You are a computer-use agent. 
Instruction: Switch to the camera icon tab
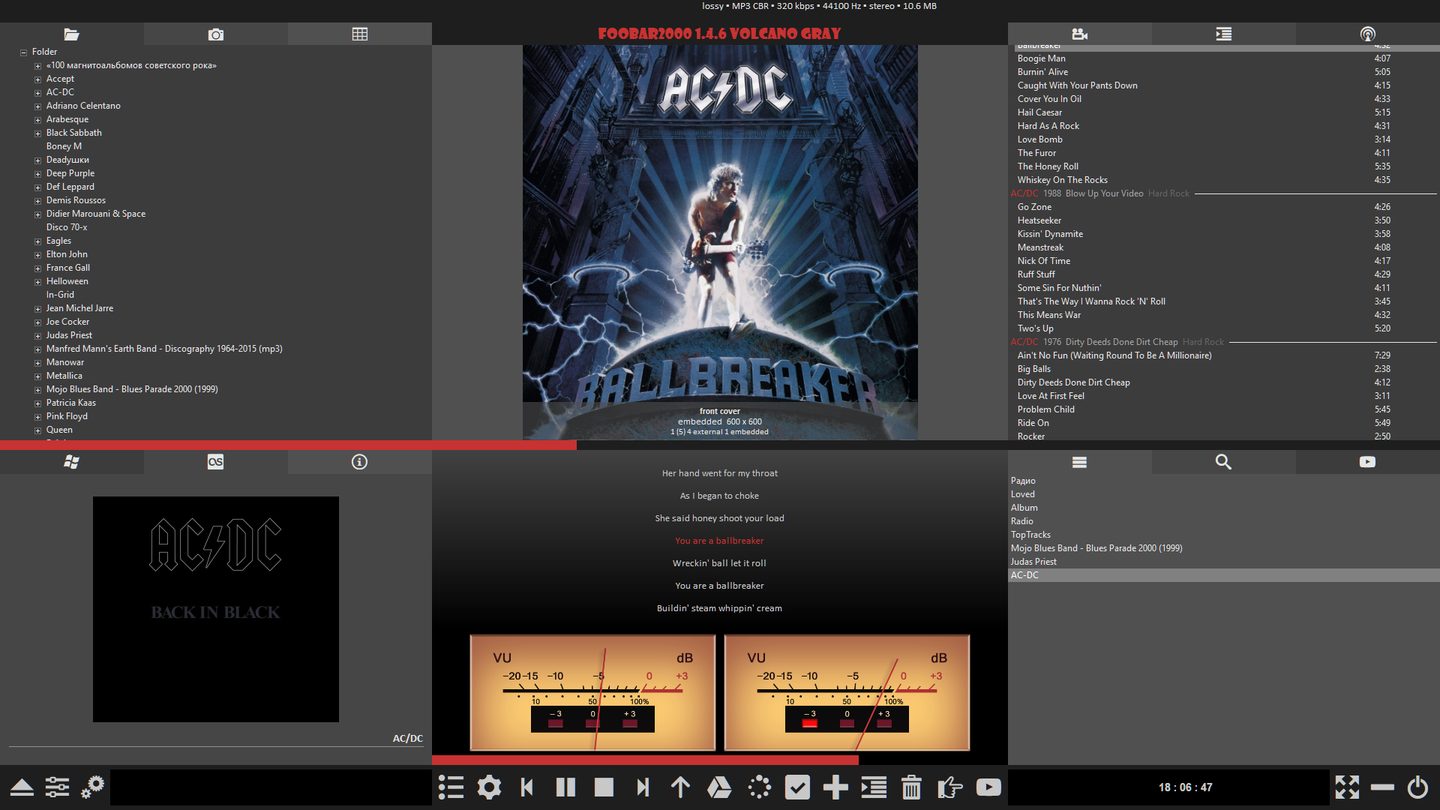click(x=216, y=34)
